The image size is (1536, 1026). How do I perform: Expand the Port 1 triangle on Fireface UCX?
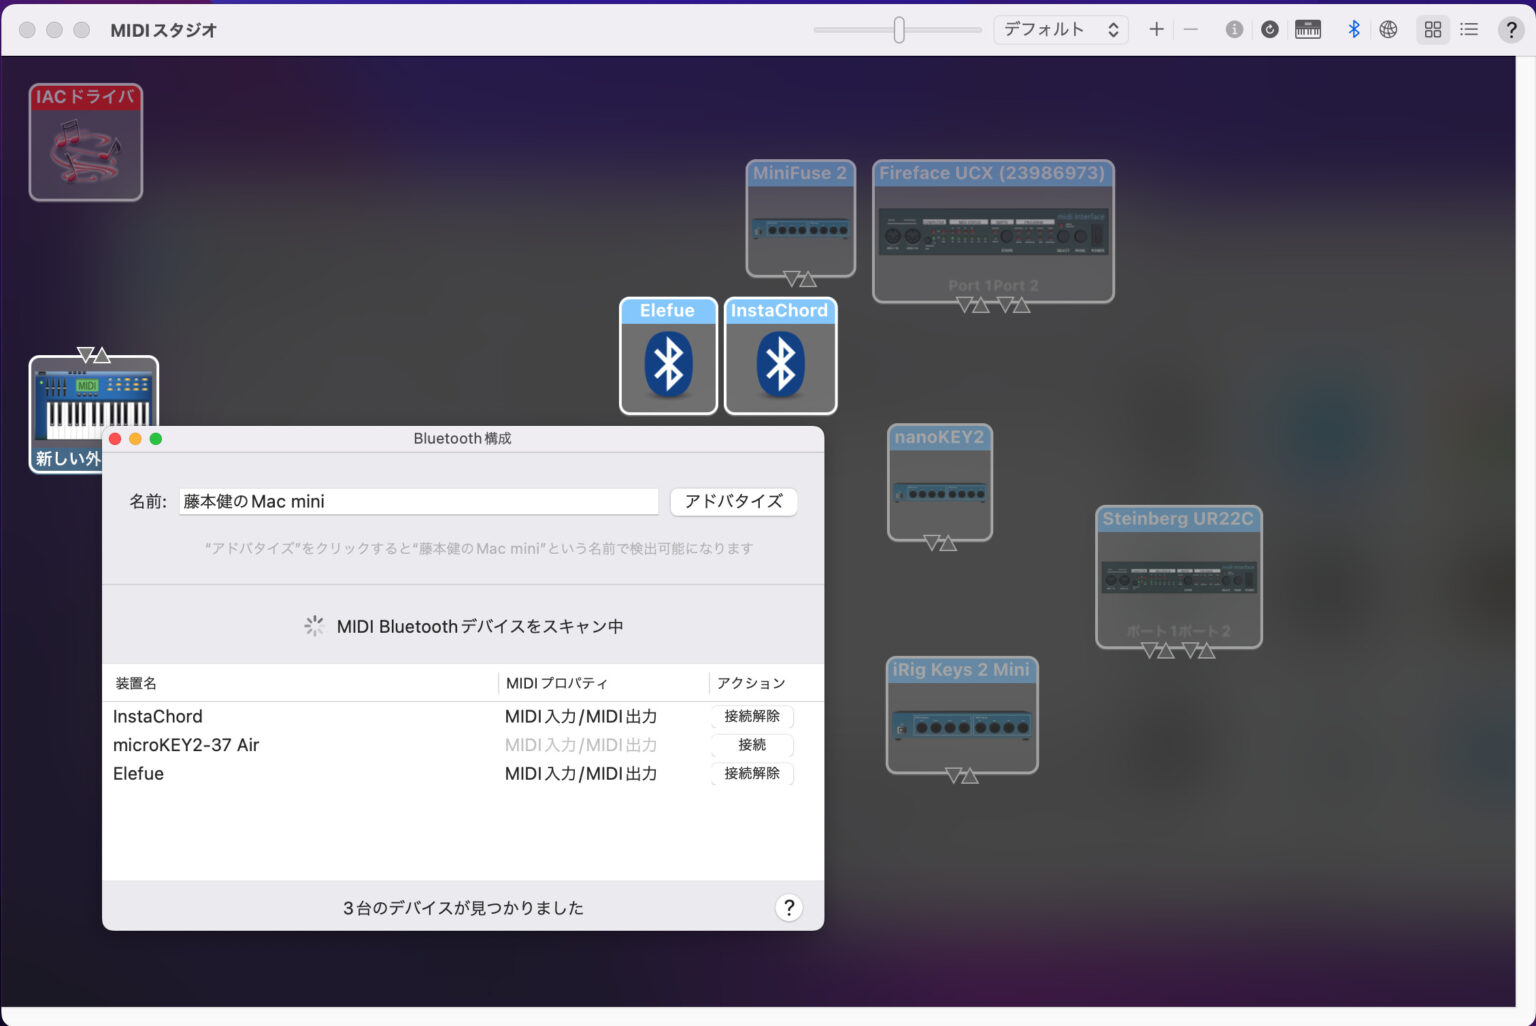click(963, 305)
